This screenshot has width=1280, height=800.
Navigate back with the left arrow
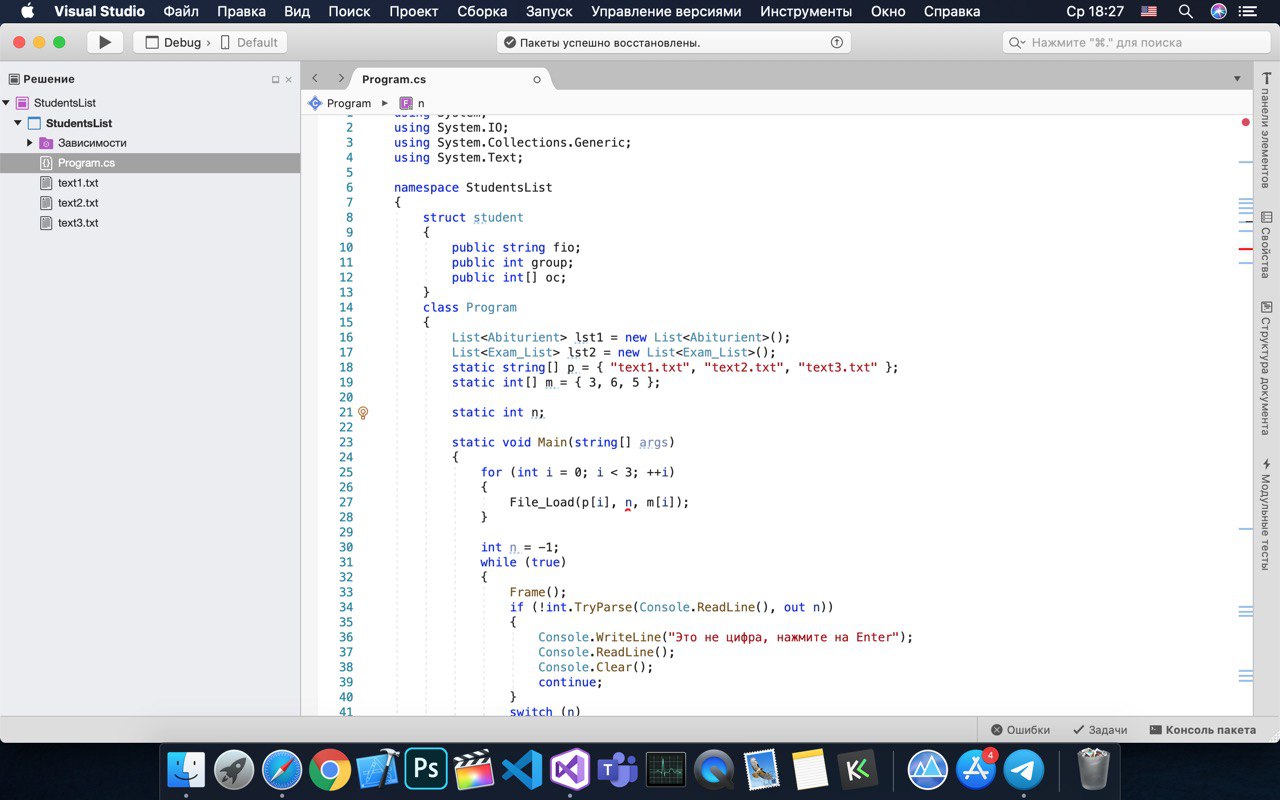click(315, 79)
